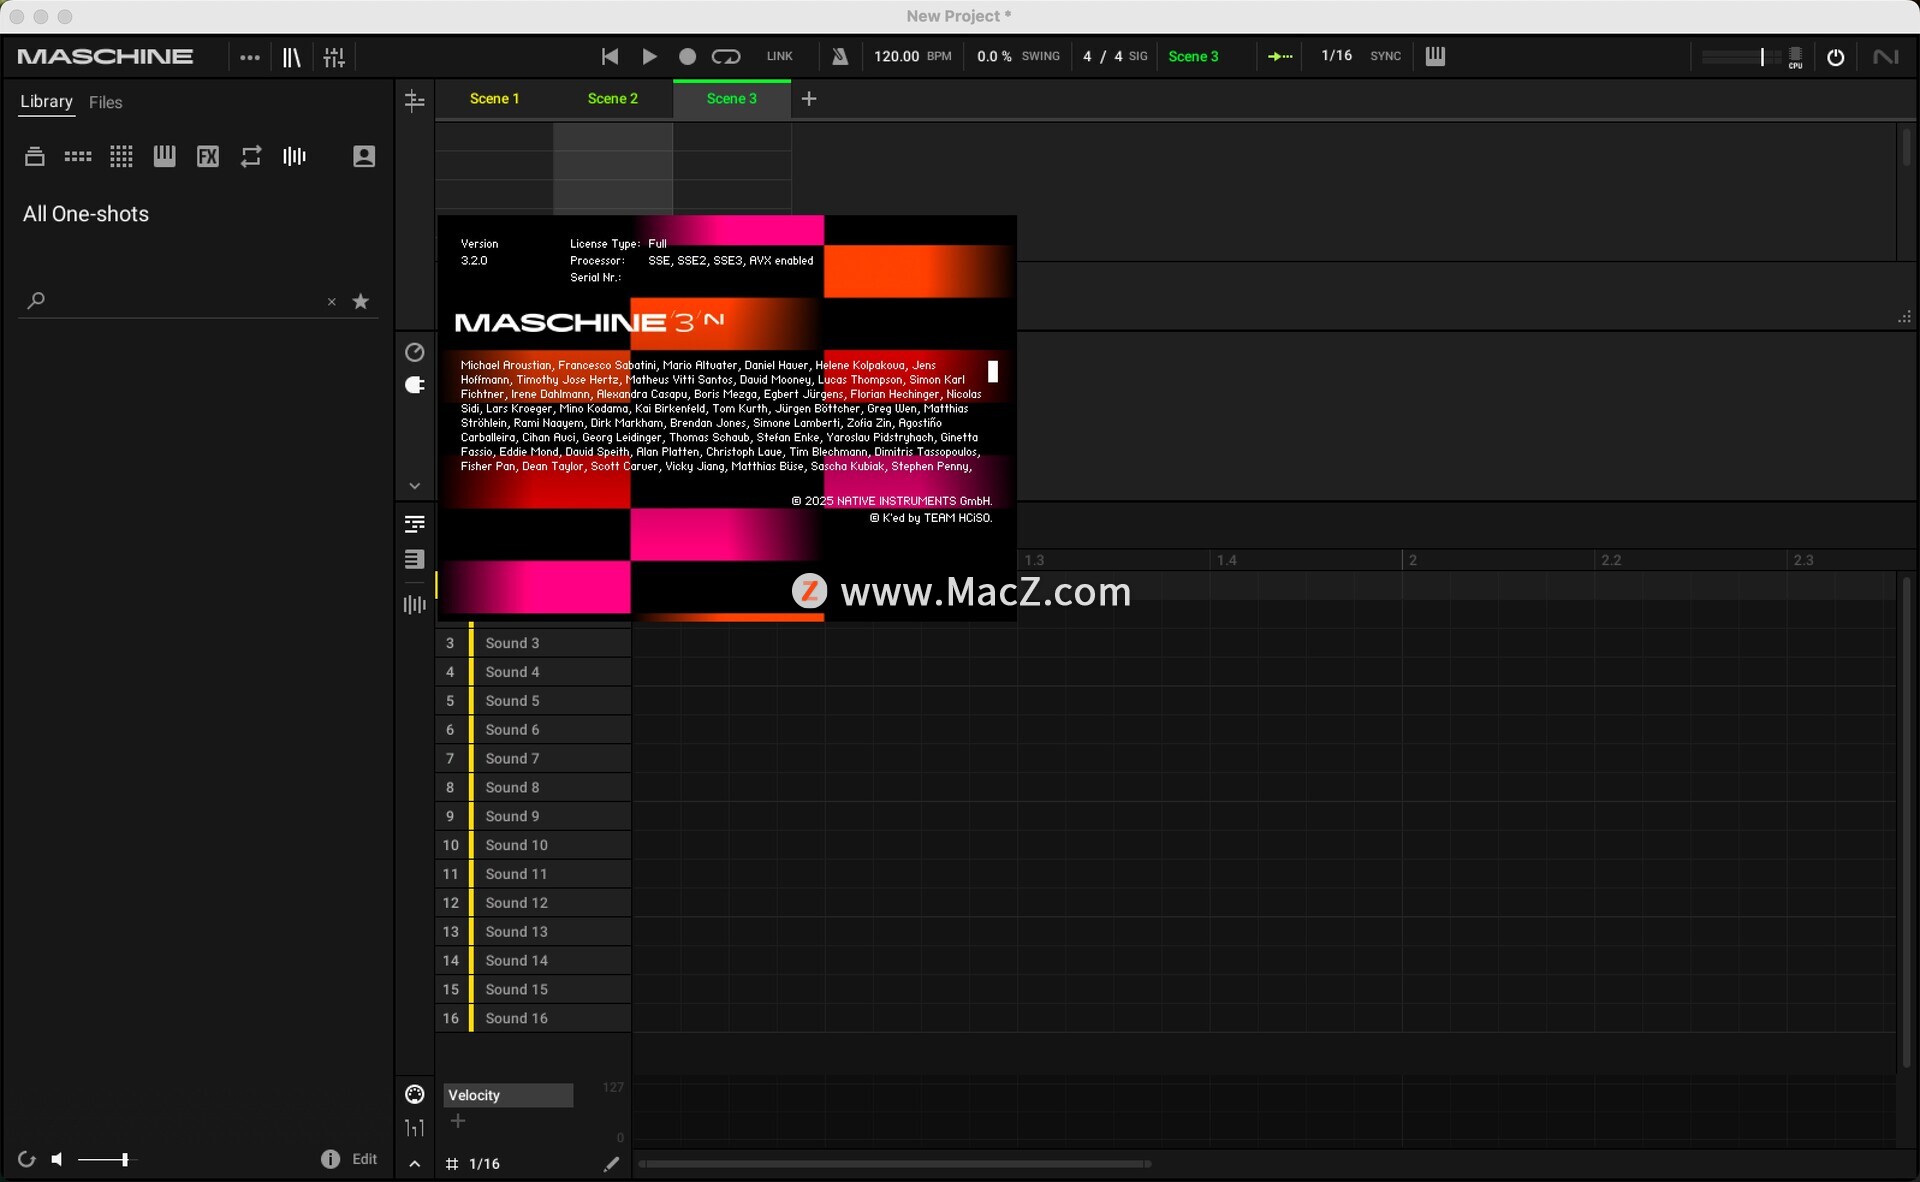Add a new scene with the plus button
The width and height of the screenshot is (1920, 1182).
[809, 99]
